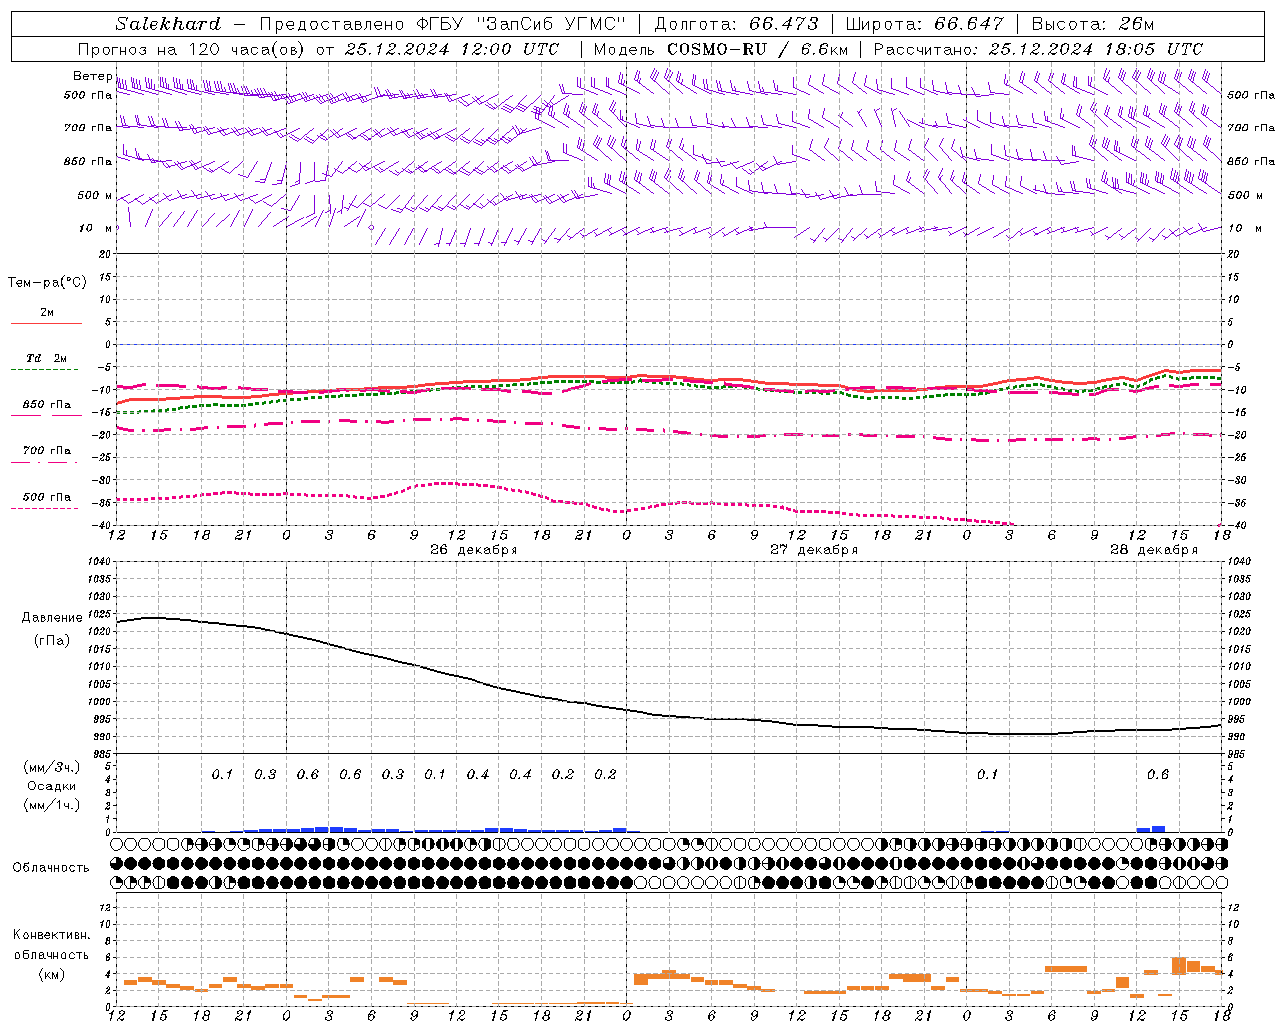Click the '28 декабря' date under temperature chart
Screen dimensions: 1280x1024
[x=1153, y=550]
